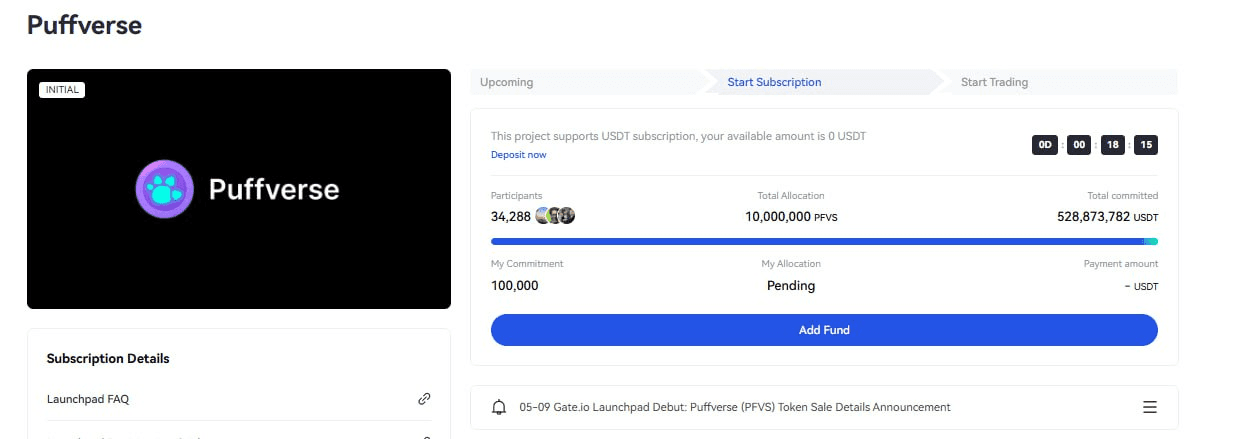Screen dimensions: 1245x439
Task: Click the total committed 528,873,782 USDT
Action: coord(1107,215)
